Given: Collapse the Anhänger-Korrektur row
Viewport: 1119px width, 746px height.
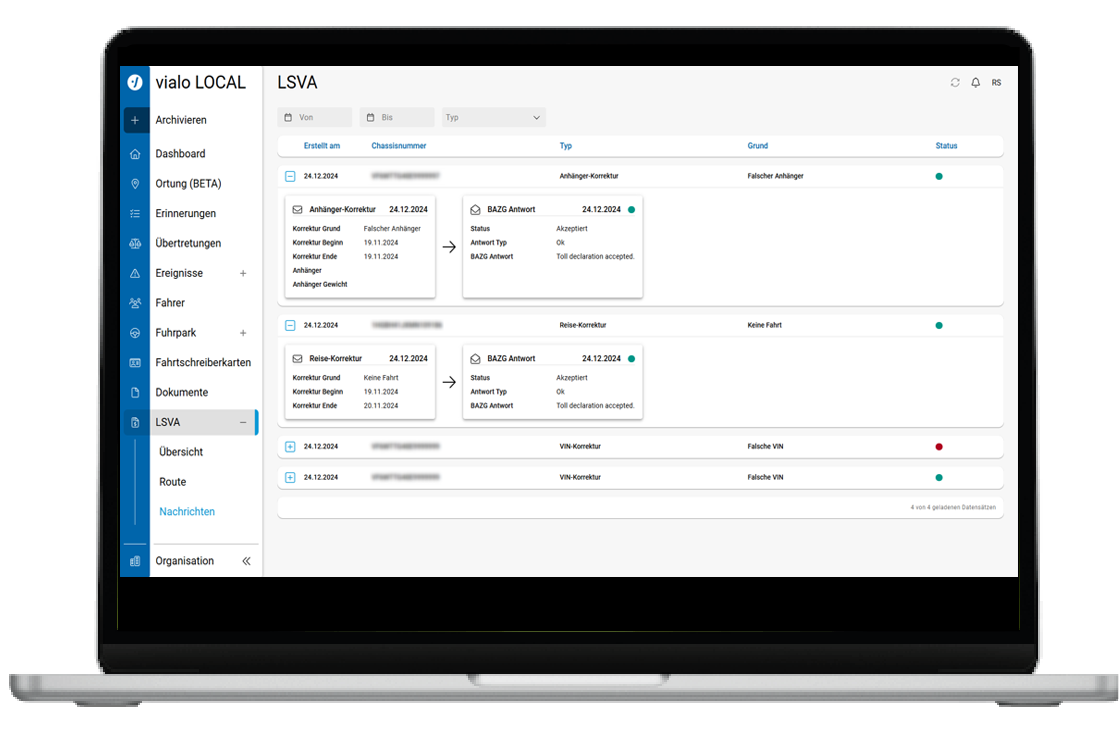Looking at the screenshot, I should [x=290, y=176].
